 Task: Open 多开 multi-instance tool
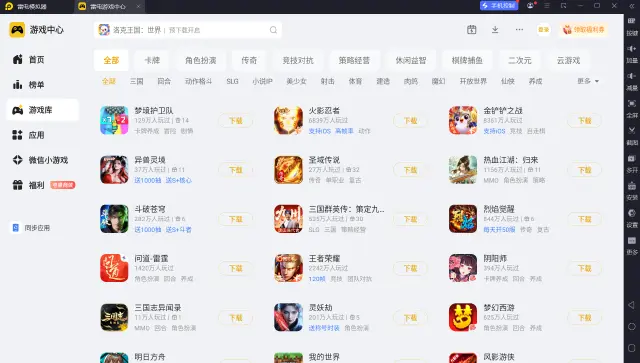(632, 163)
